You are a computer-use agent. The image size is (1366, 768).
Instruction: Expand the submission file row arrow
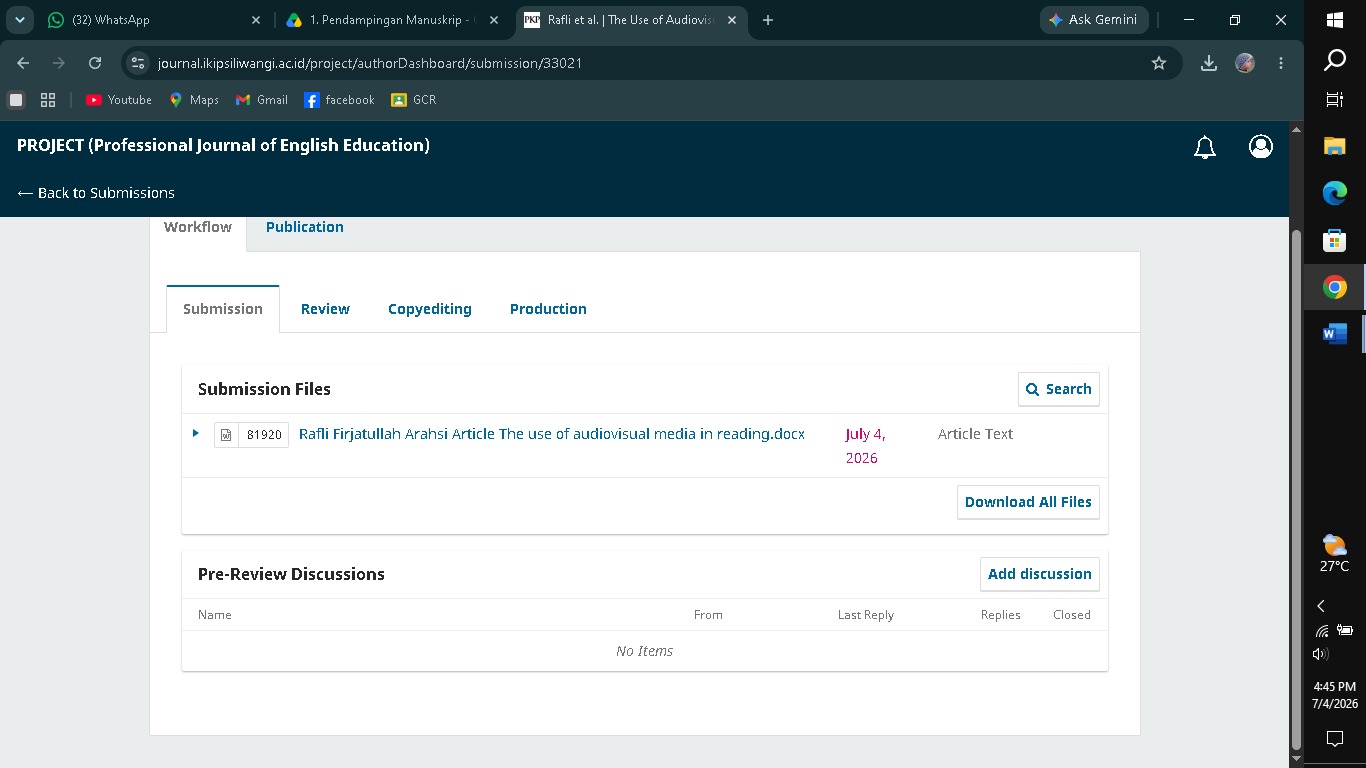[x=196, y=433]
